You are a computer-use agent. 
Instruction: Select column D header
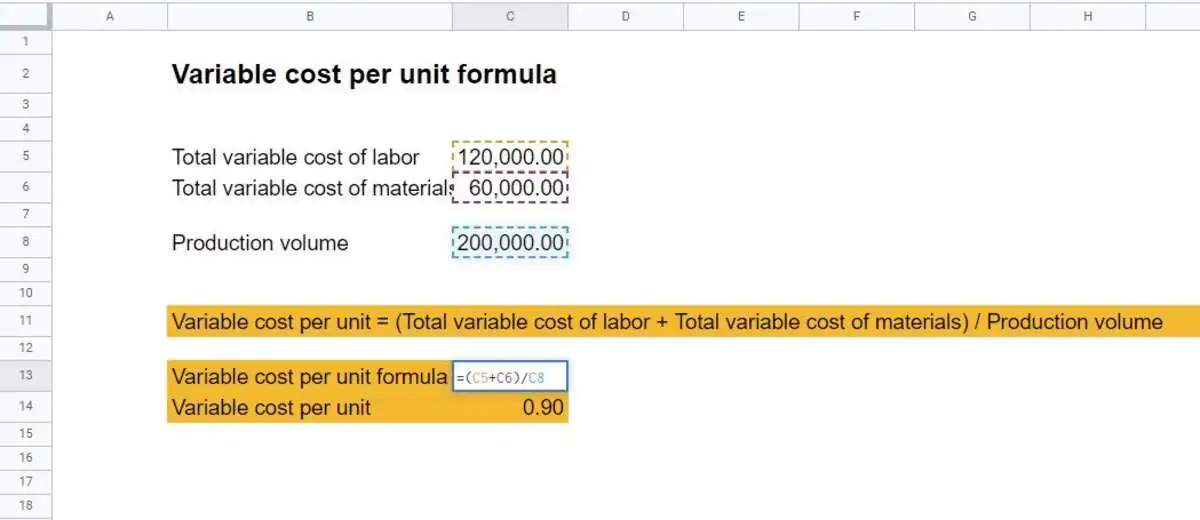[626, 16]
